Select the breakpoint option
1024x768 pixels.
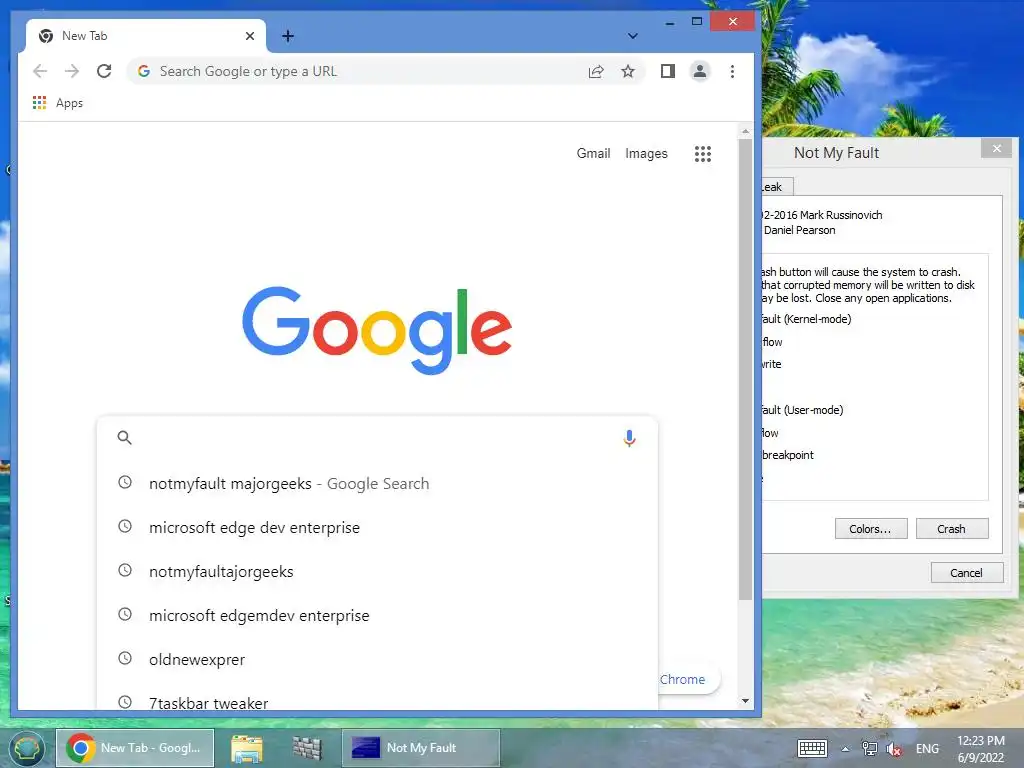[x=788, y=455]
